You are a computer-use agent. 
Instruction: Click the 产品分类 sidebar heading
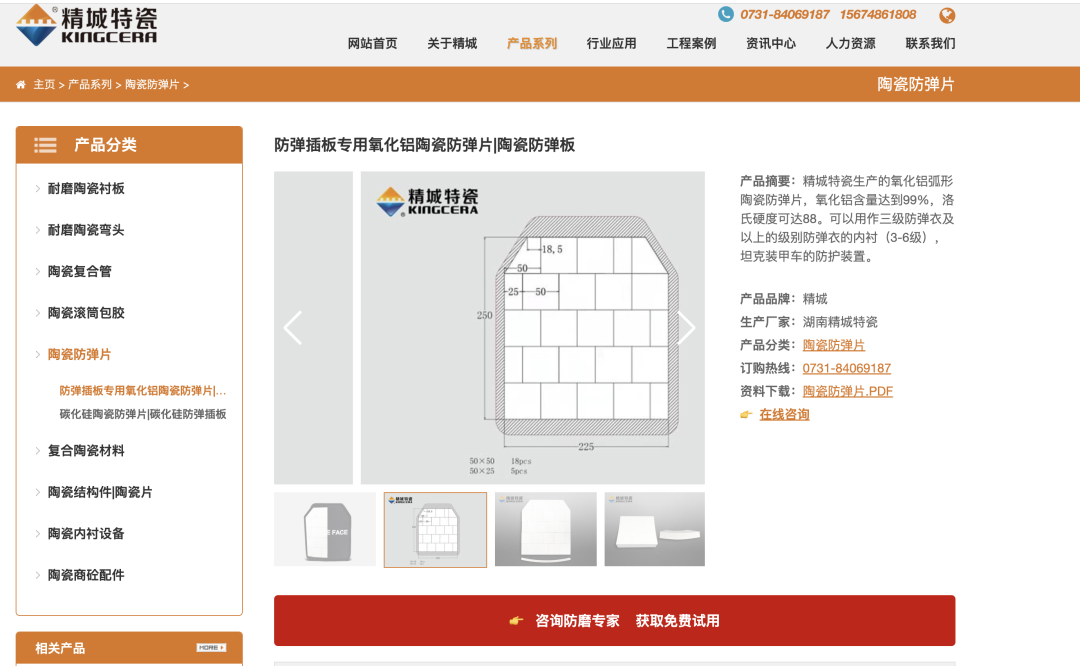105,145
